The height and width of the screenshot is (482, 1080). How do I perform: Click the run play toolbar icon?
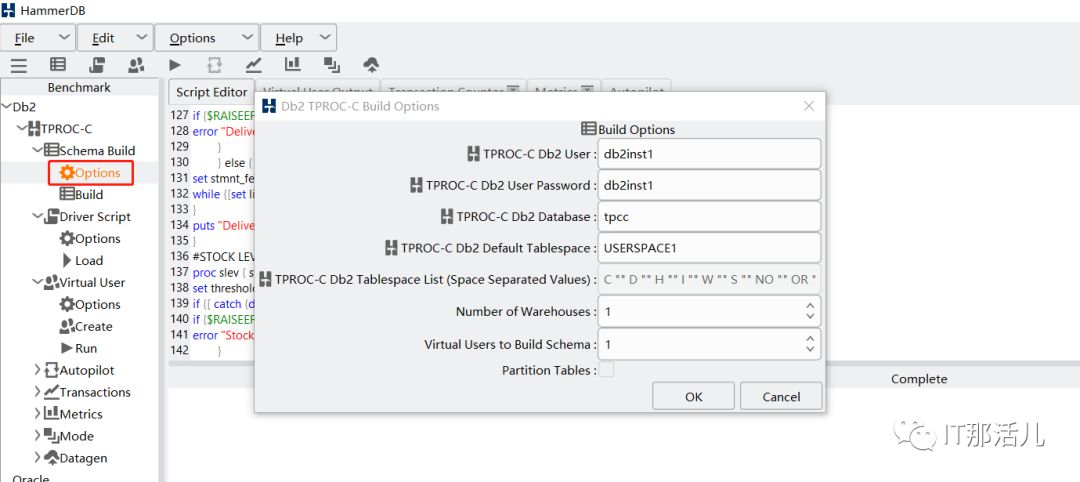176,65
